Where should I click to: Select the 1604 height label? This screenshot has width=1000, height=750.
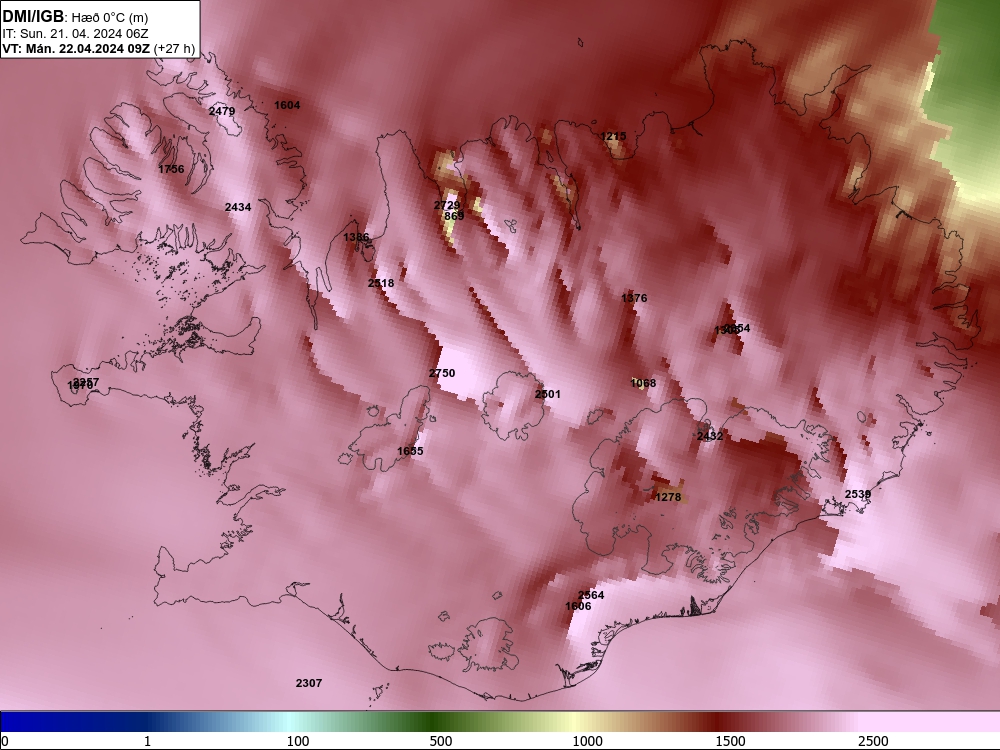[287, 105]
